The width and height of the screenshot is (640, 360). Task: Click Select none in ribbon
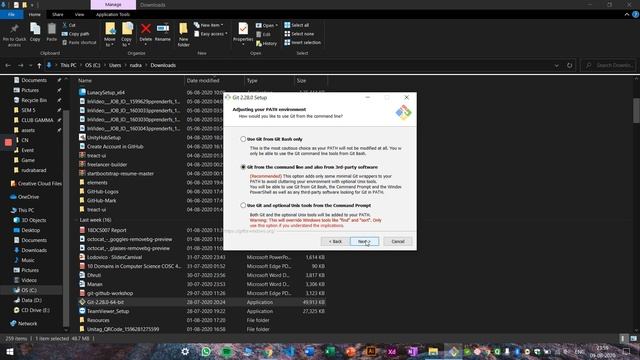299,34
